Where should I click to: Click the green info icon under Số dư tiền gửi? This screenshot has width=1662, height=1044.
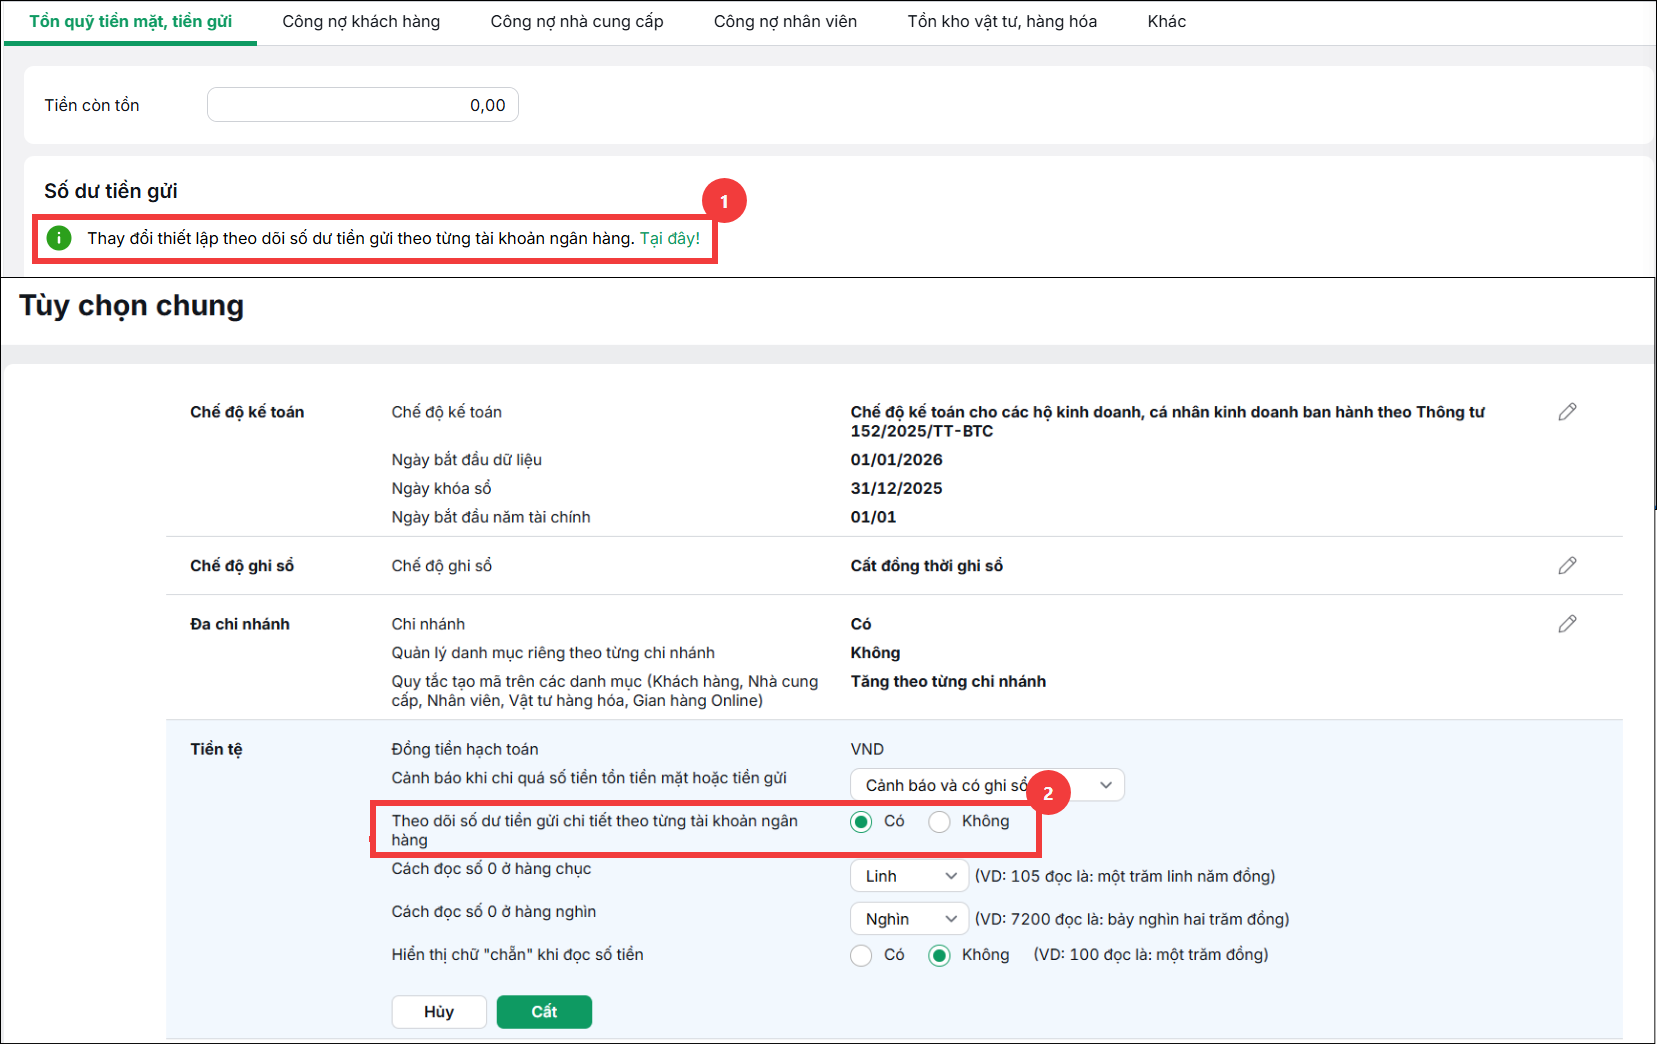(x=59, y=238)
